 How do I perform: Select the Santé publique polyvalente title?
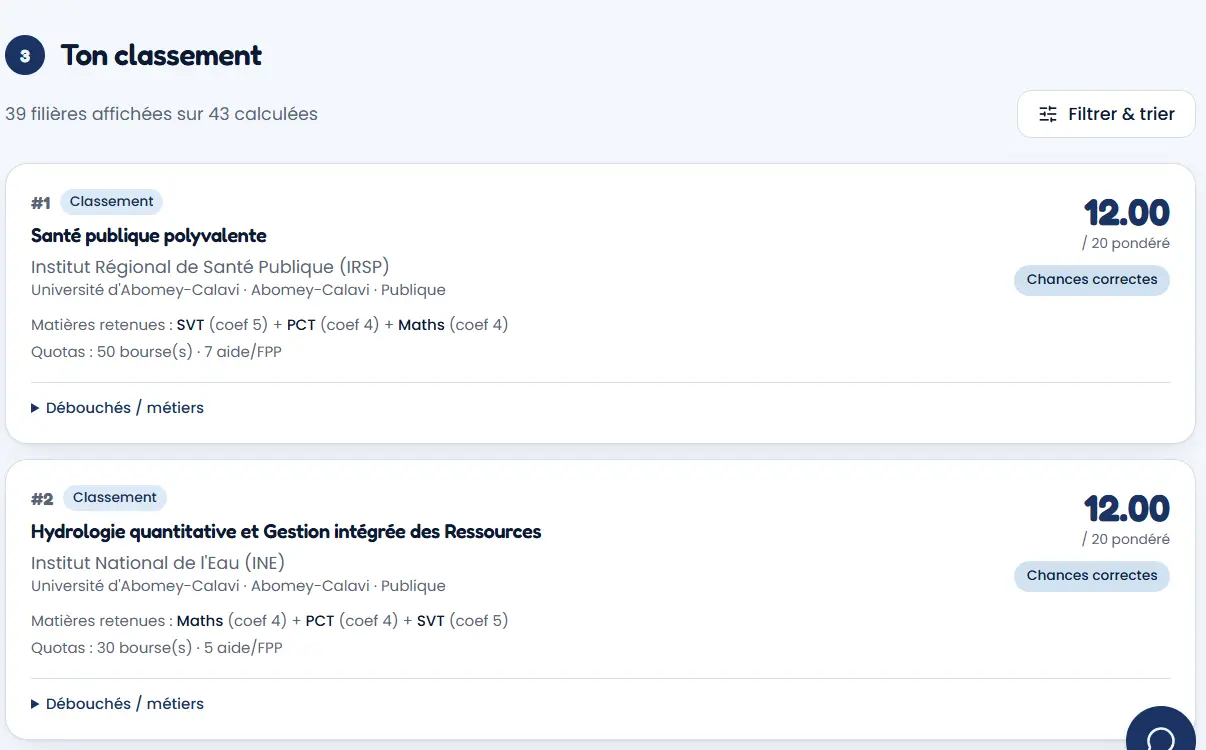coord(149,236)
